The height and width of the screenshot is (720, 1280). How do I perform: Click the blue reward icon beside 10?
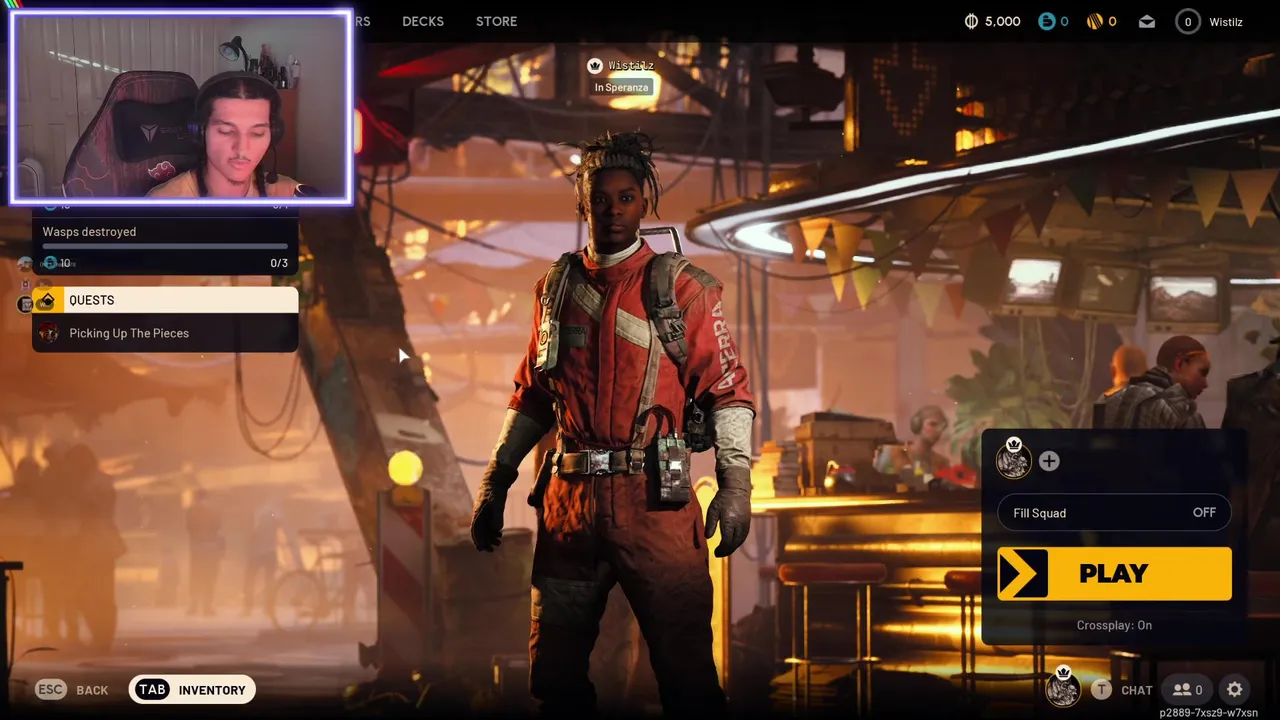tap(50, 263)
